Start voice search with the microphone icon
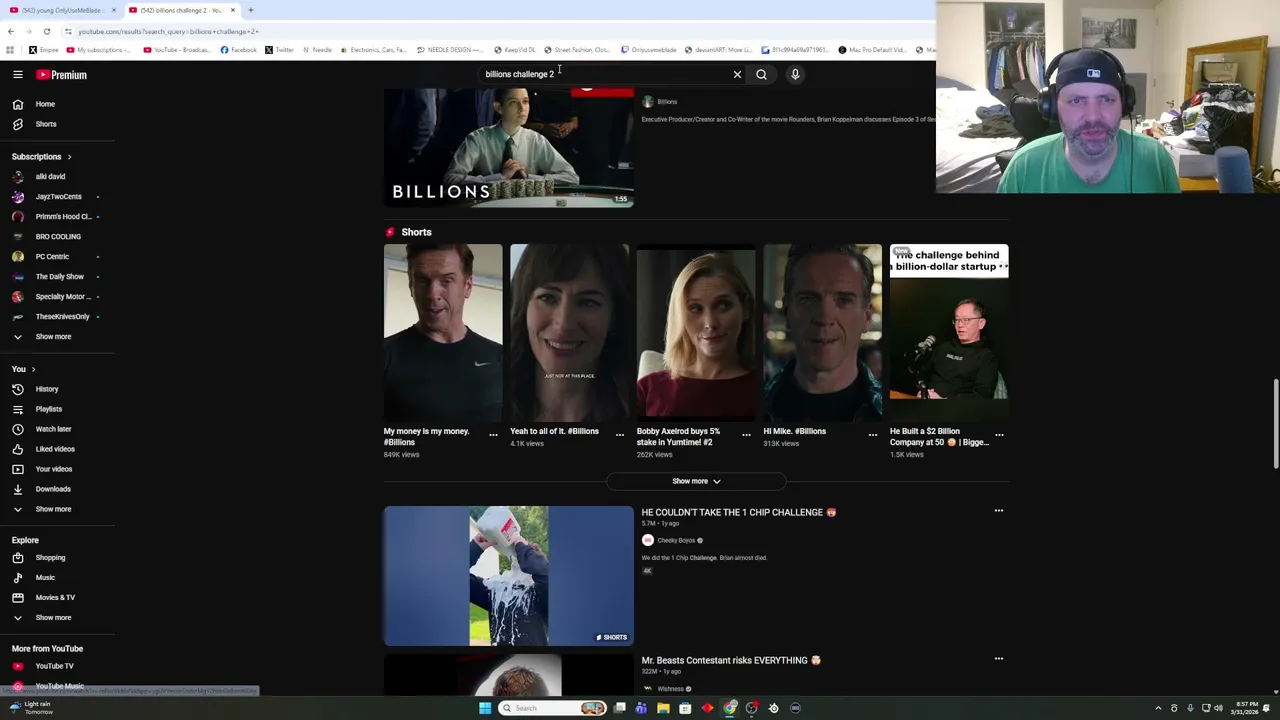Image resolution: width=1280 pixels, height=720 pixels. pos(795,74)
